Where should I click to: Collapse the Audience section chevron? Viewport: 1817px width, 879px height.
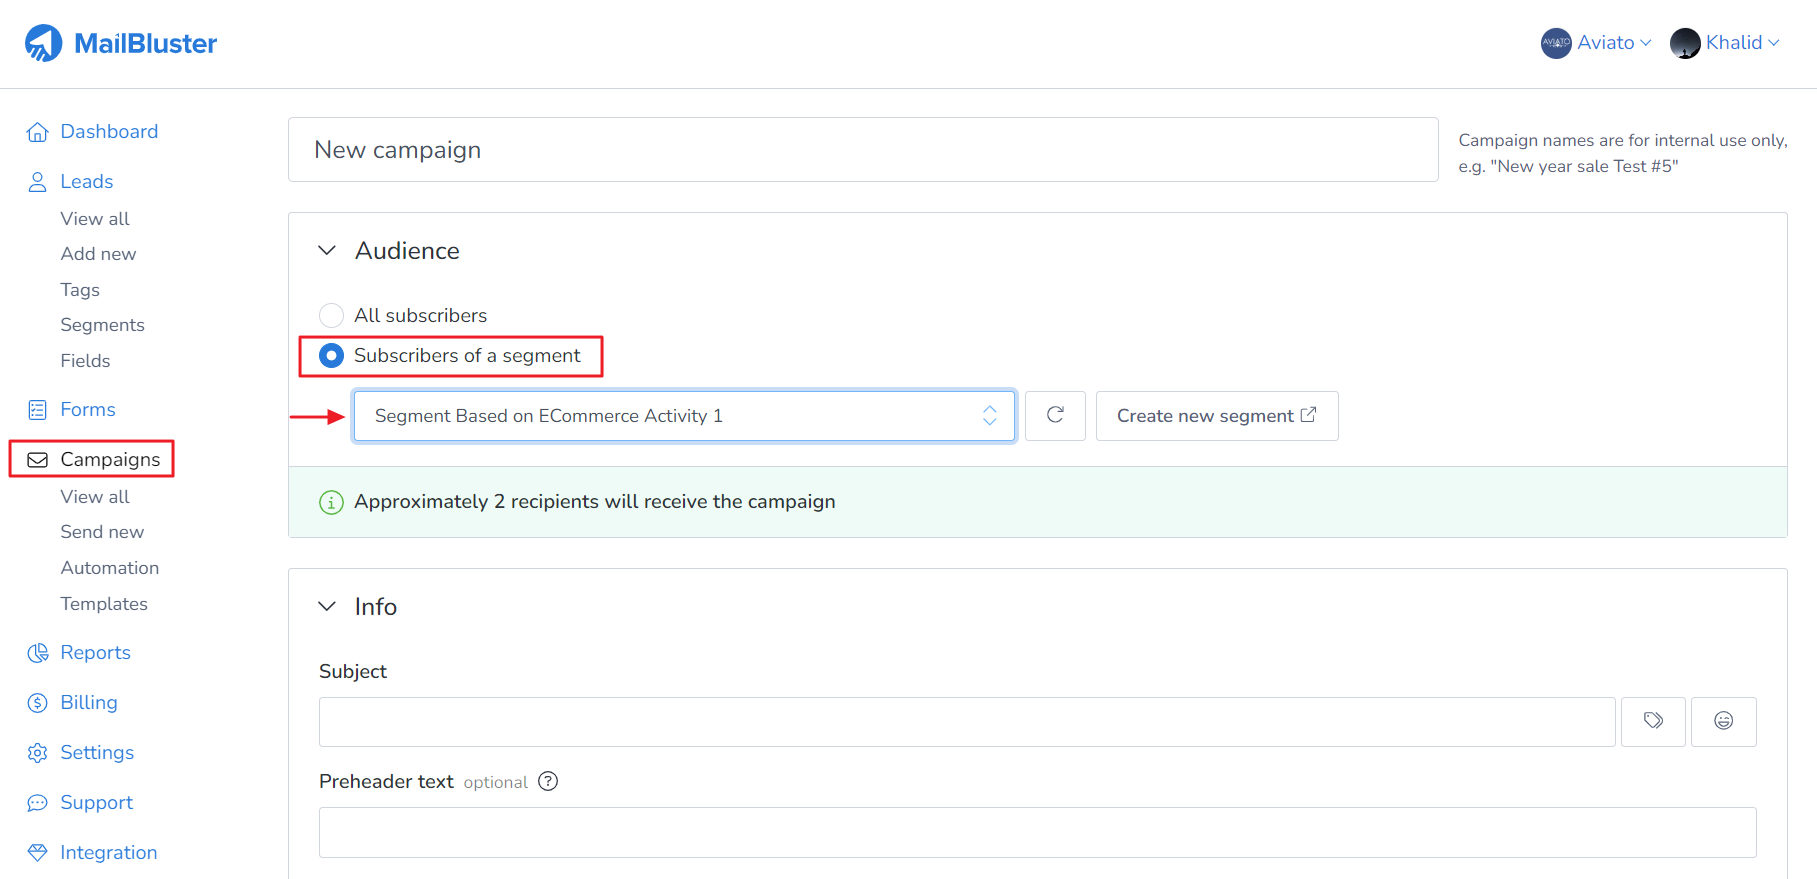point(327,250)
